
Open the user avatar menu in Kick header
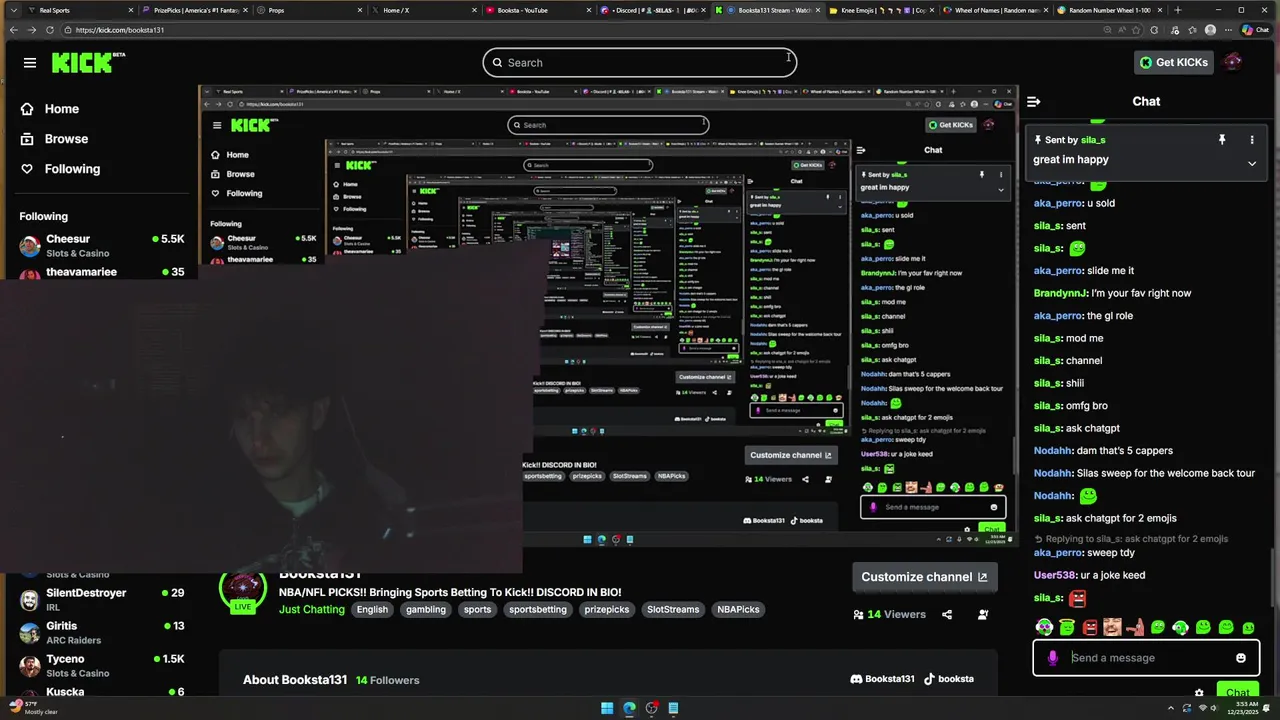(1233, 62)
